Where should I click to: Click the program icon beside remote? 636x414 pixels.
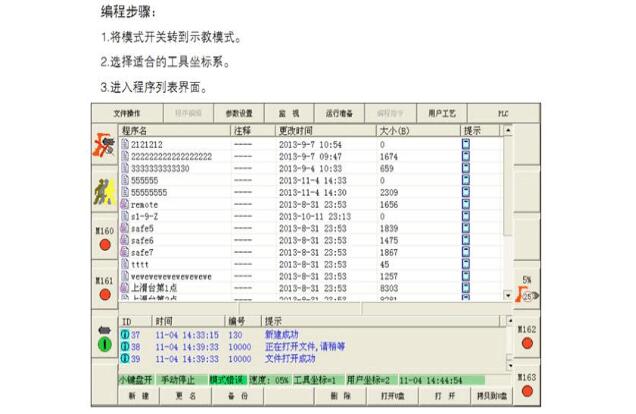(125, 203)
